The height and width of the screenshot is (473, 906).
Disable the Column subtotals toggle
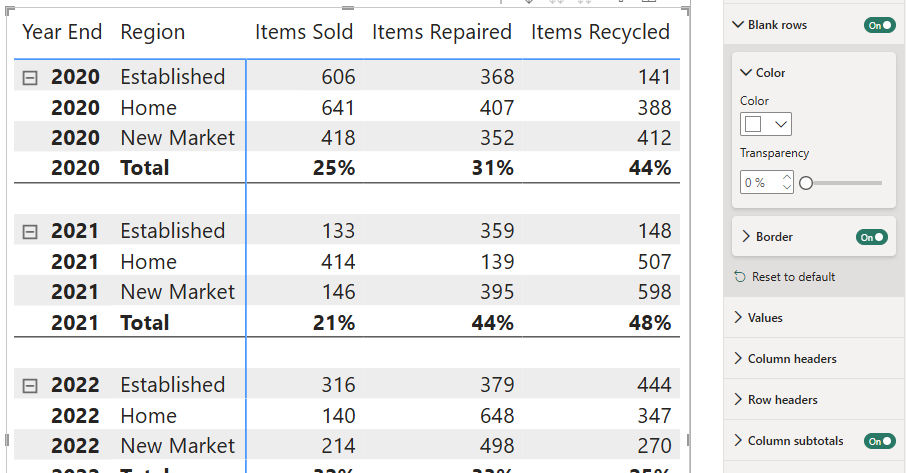pos(879,441)
